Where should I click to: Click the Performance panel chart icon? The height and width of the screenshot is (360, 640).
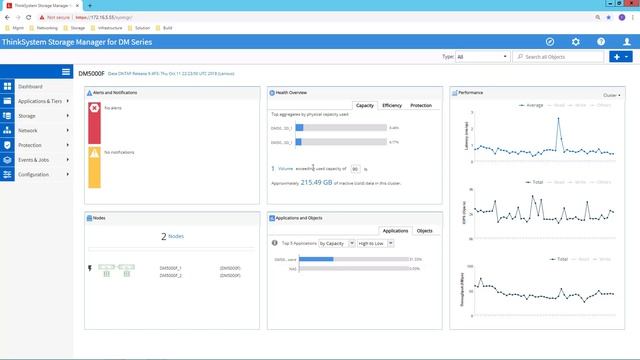point(455,93)
